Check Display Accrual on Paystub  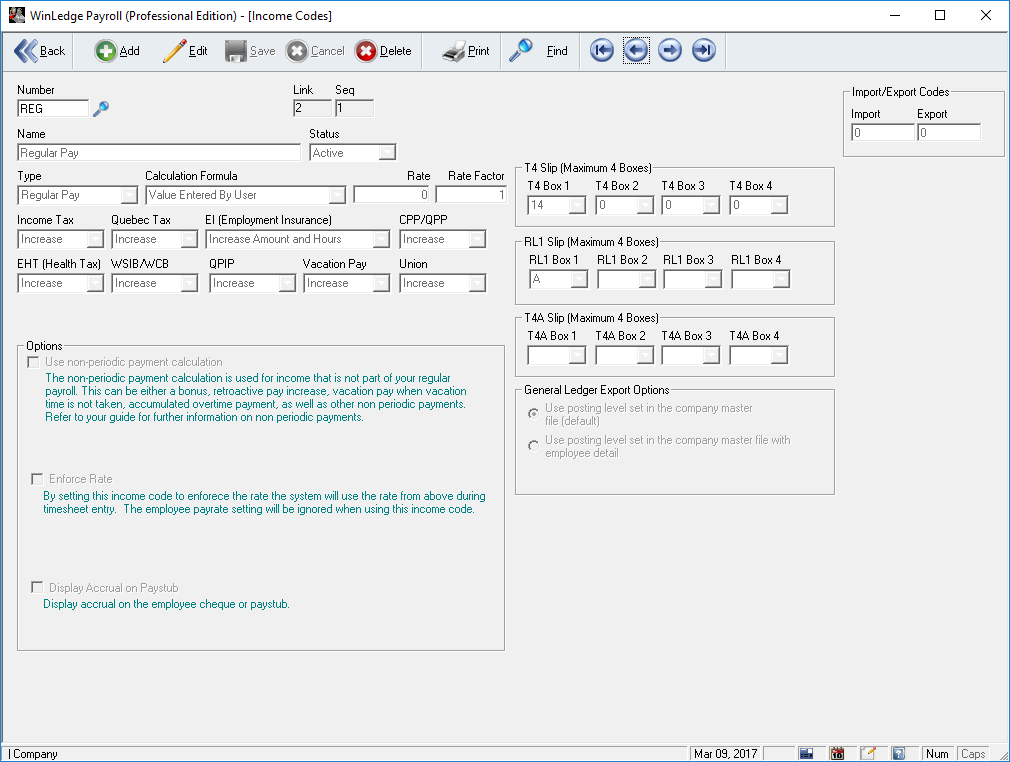tap(38, 588)
